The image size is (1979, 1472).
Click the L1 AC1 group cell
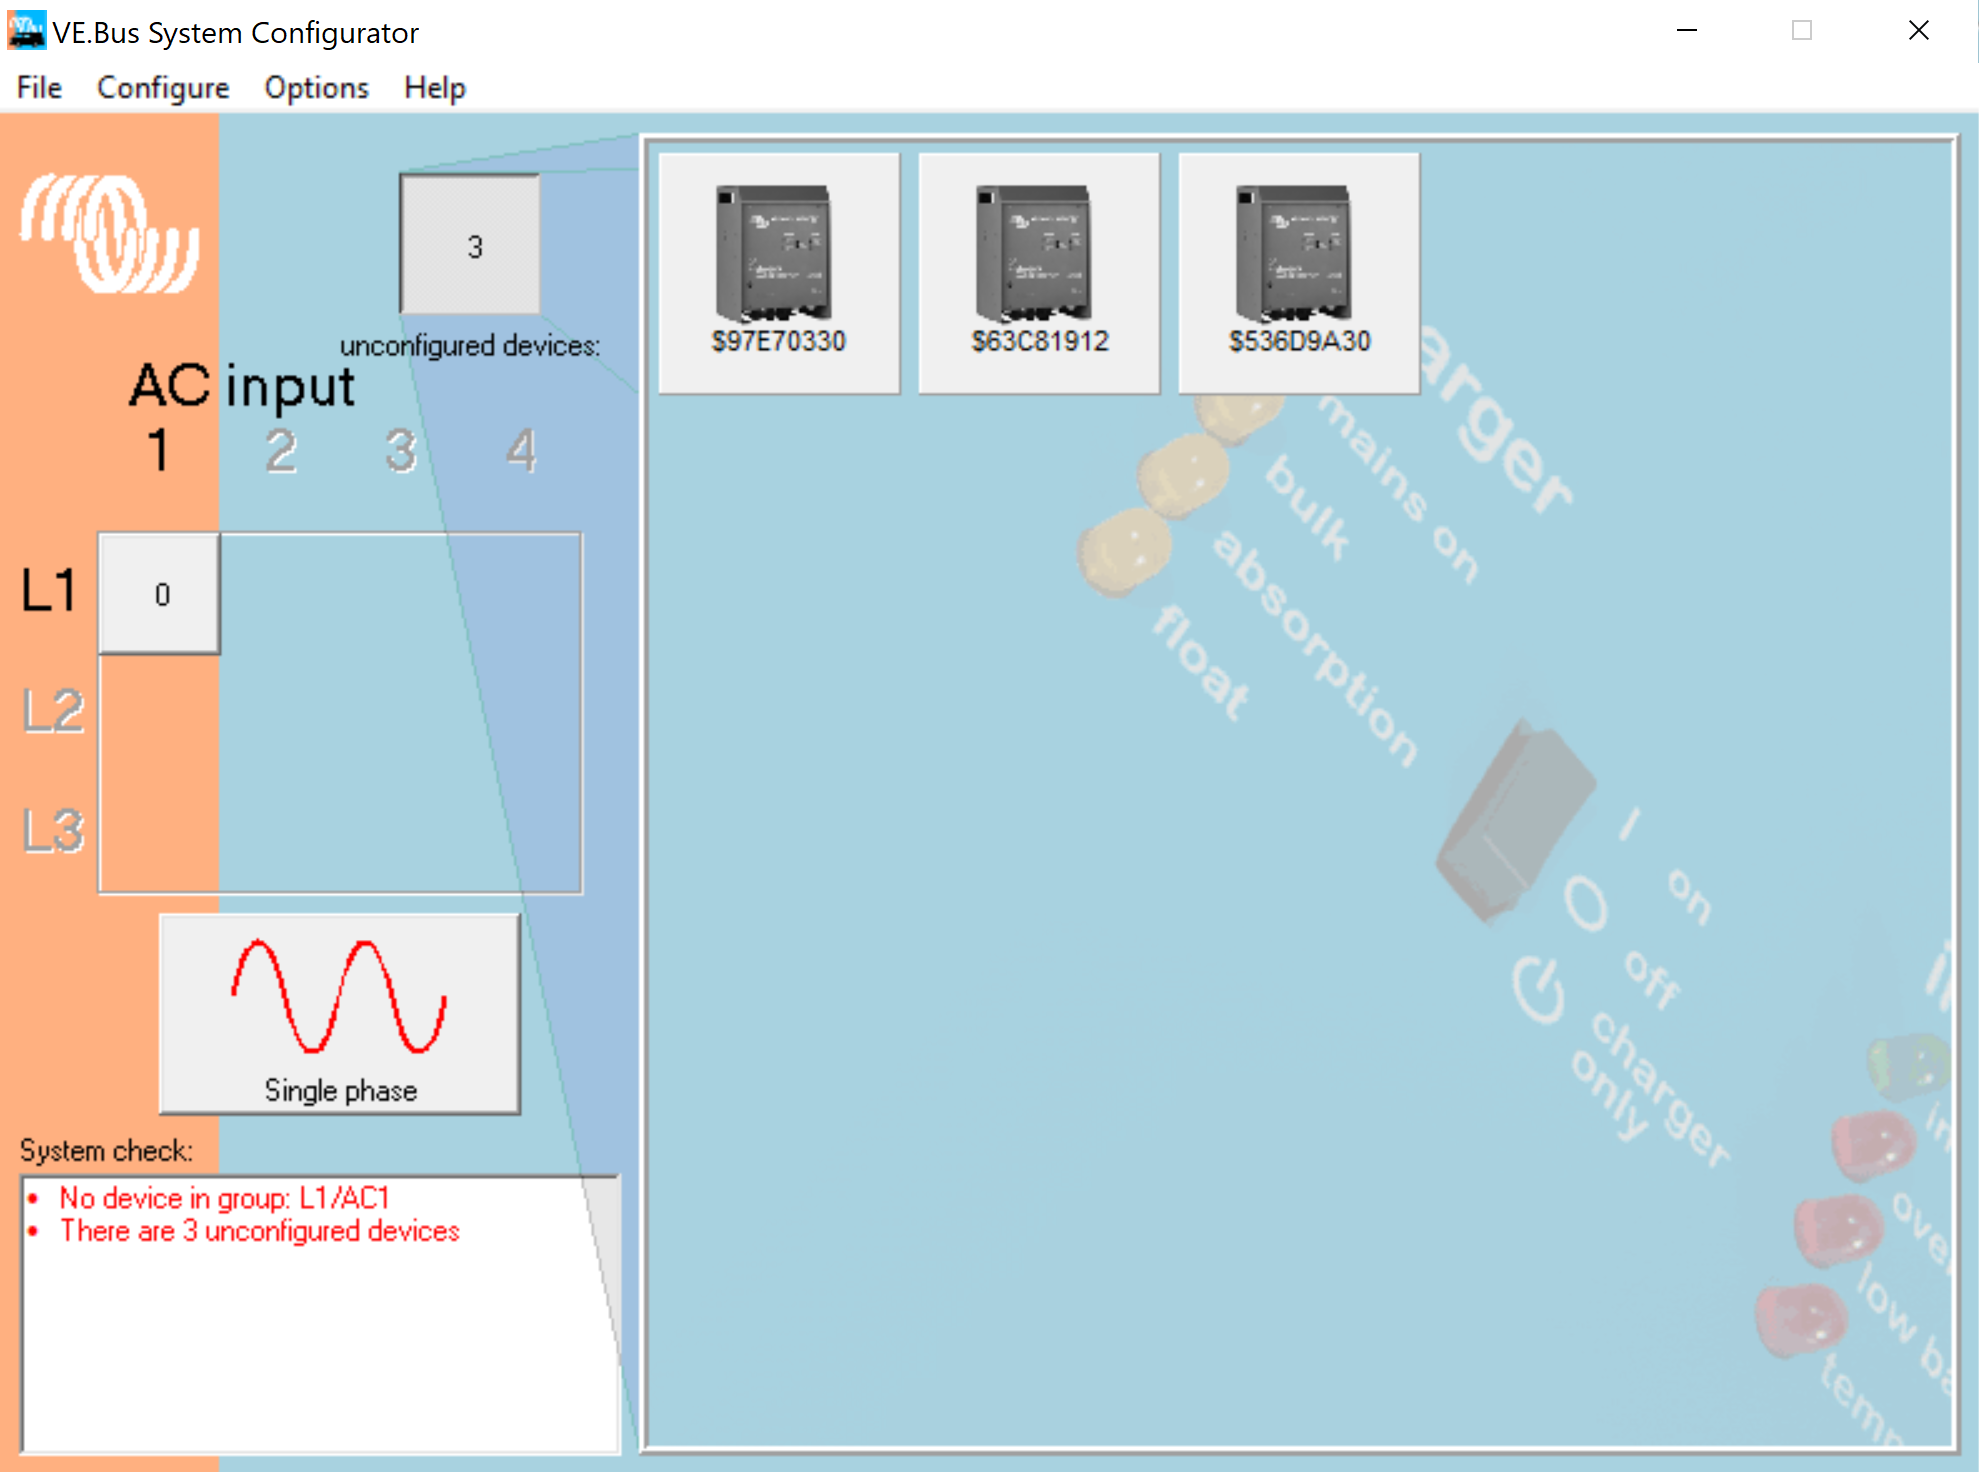160,594
